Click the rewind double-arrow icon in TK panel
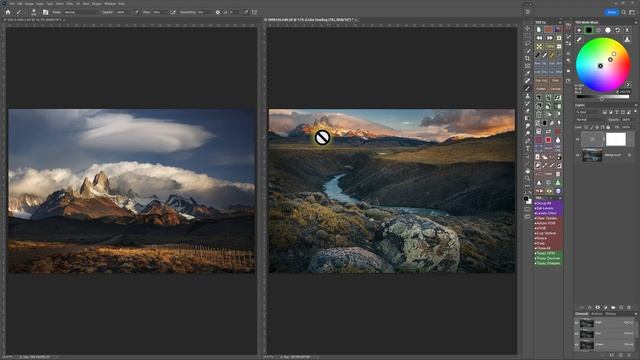640x360 pixels. [539, 38]
